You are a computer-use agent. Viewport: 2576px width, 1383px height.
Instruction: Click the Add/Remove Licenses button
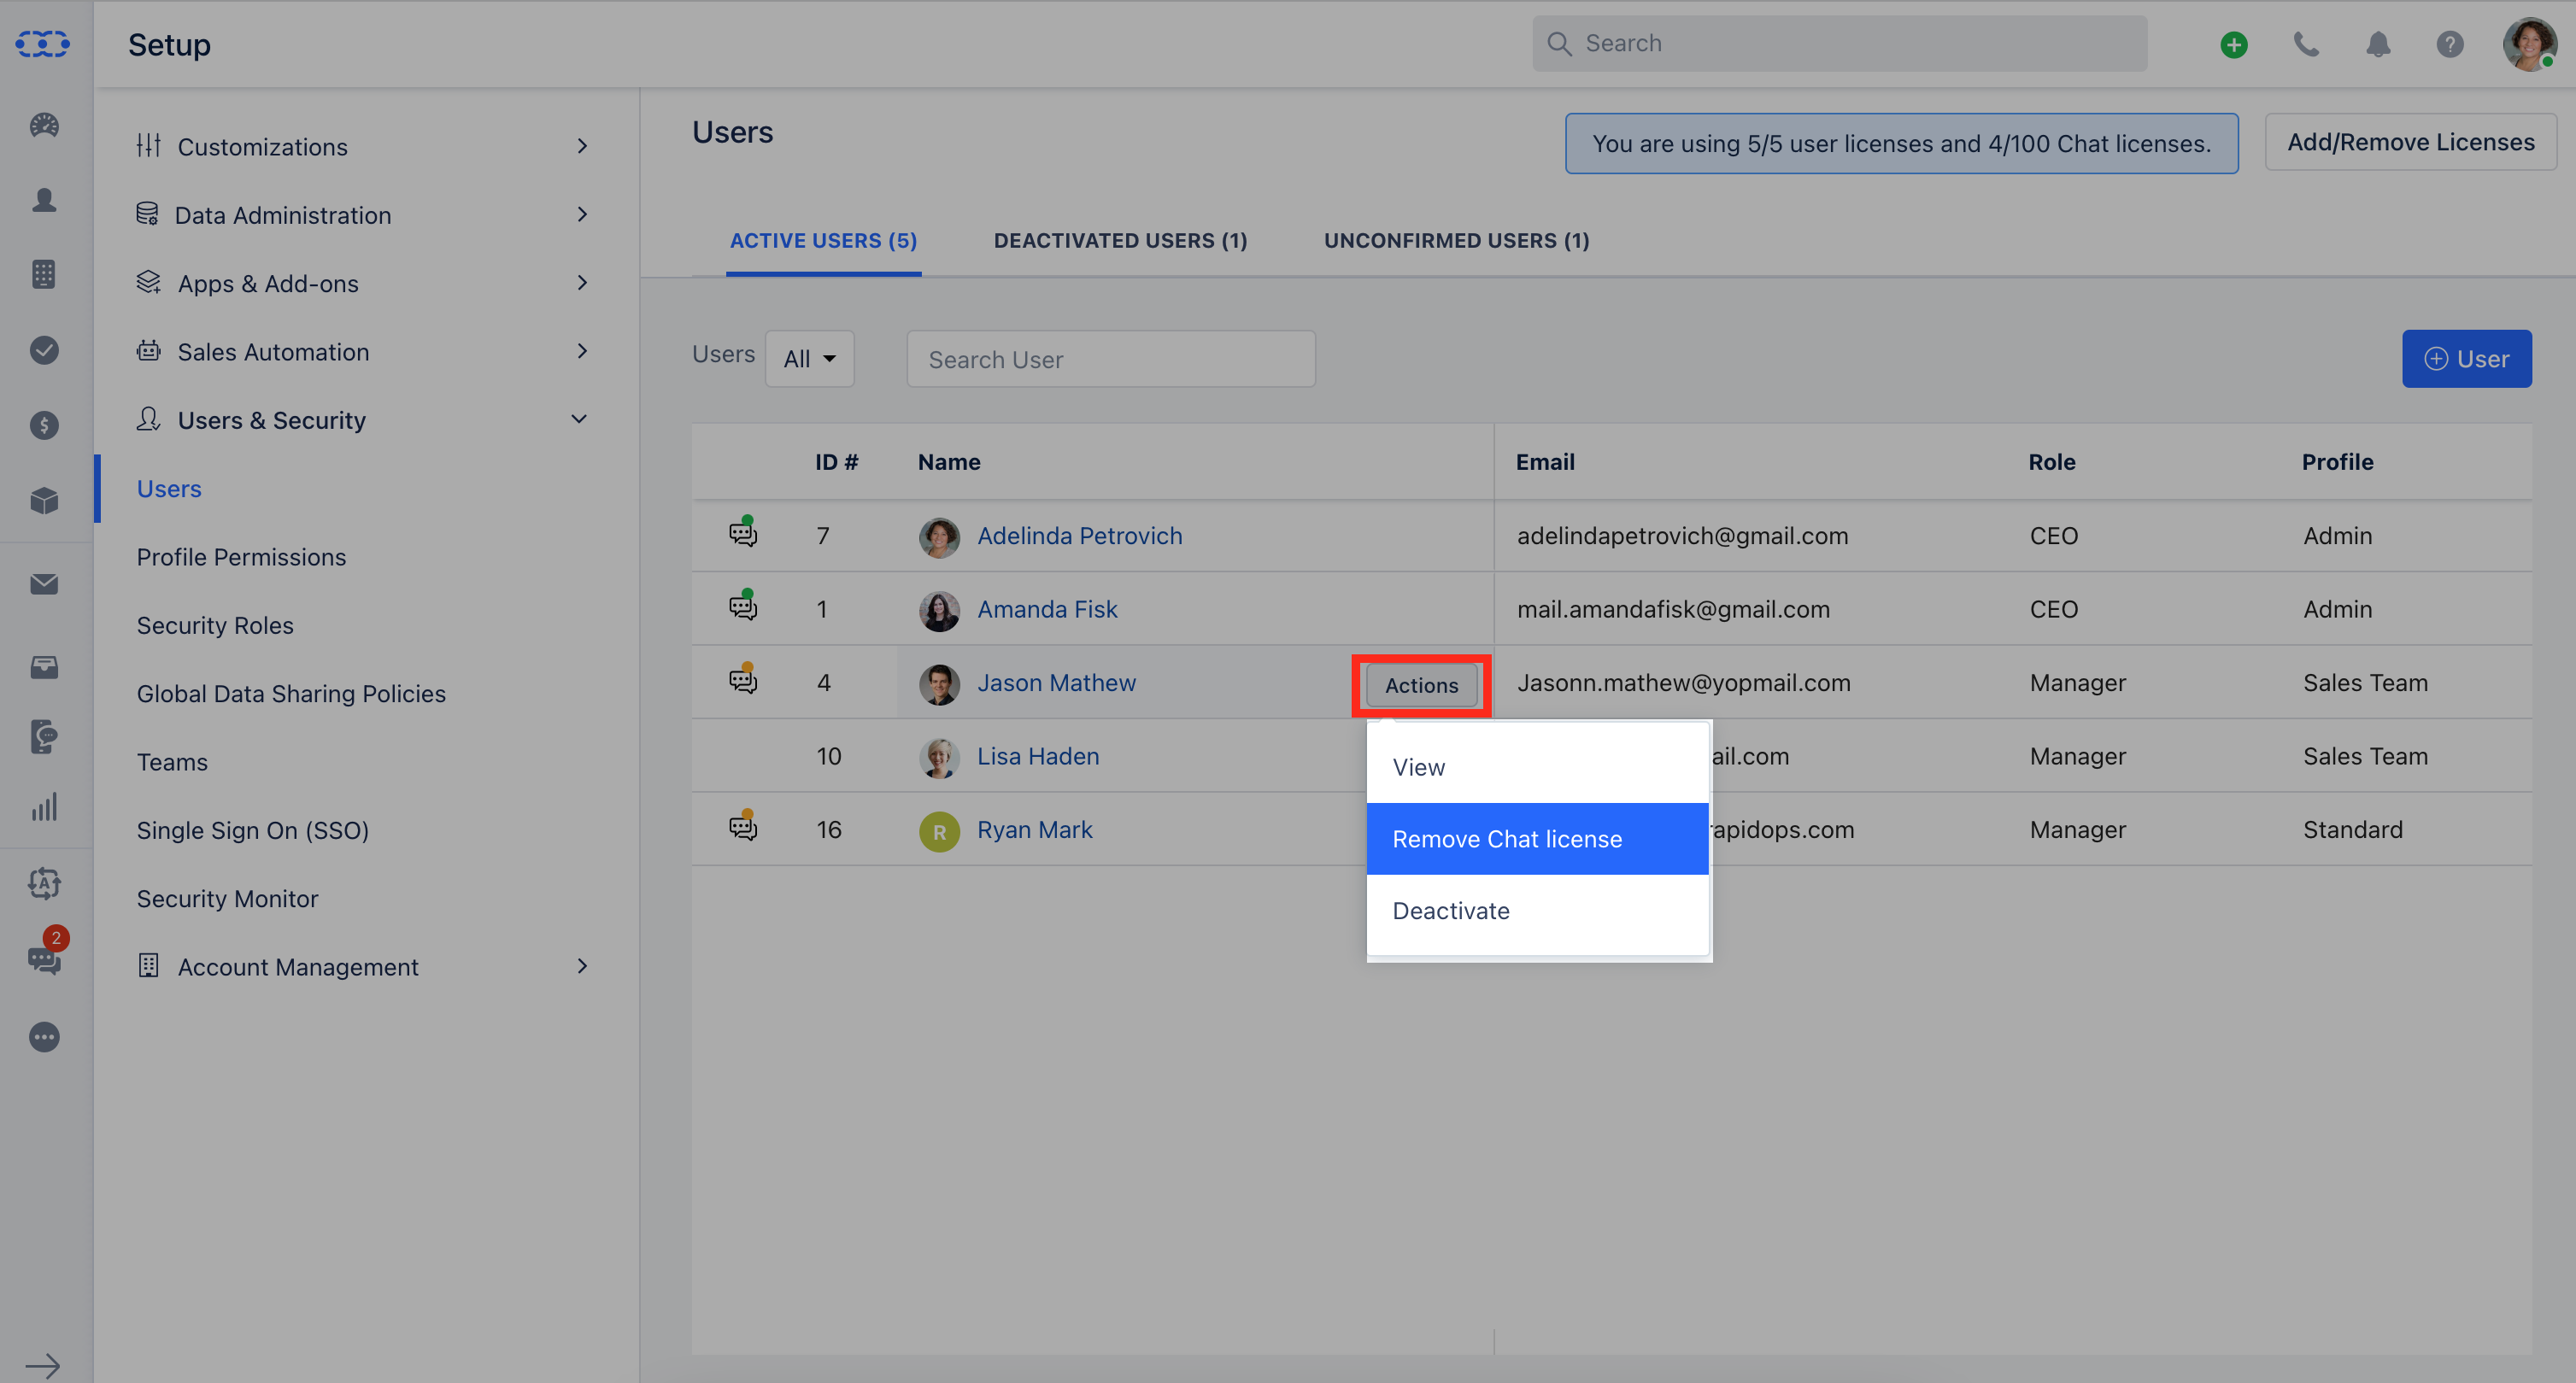2410,142
